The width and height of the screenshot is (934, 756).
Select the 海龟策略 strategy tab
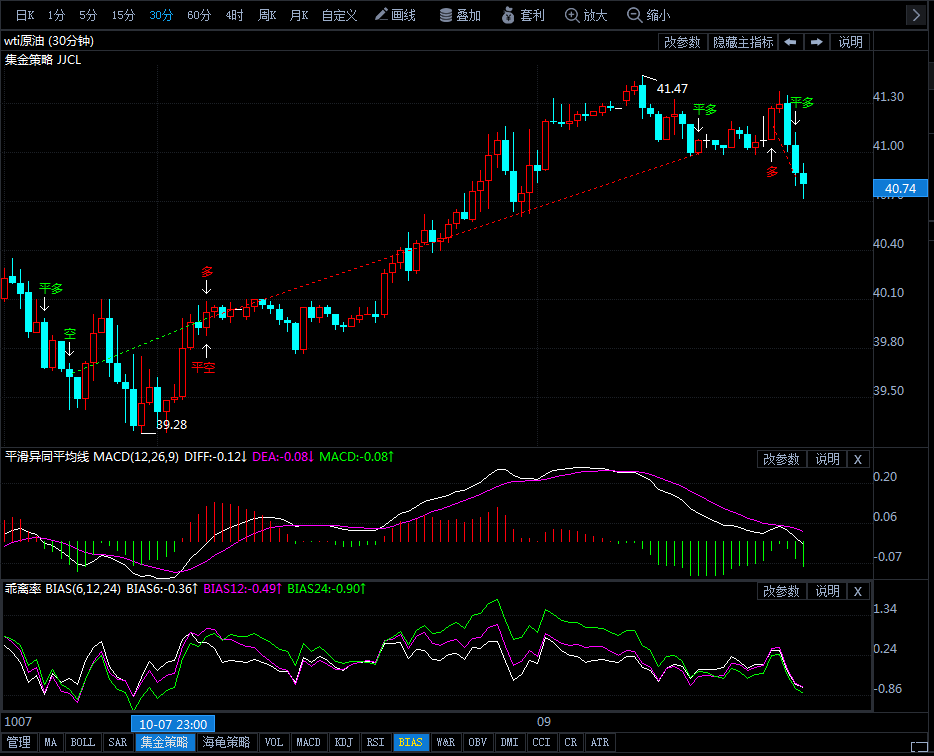(x=226, y=742)
